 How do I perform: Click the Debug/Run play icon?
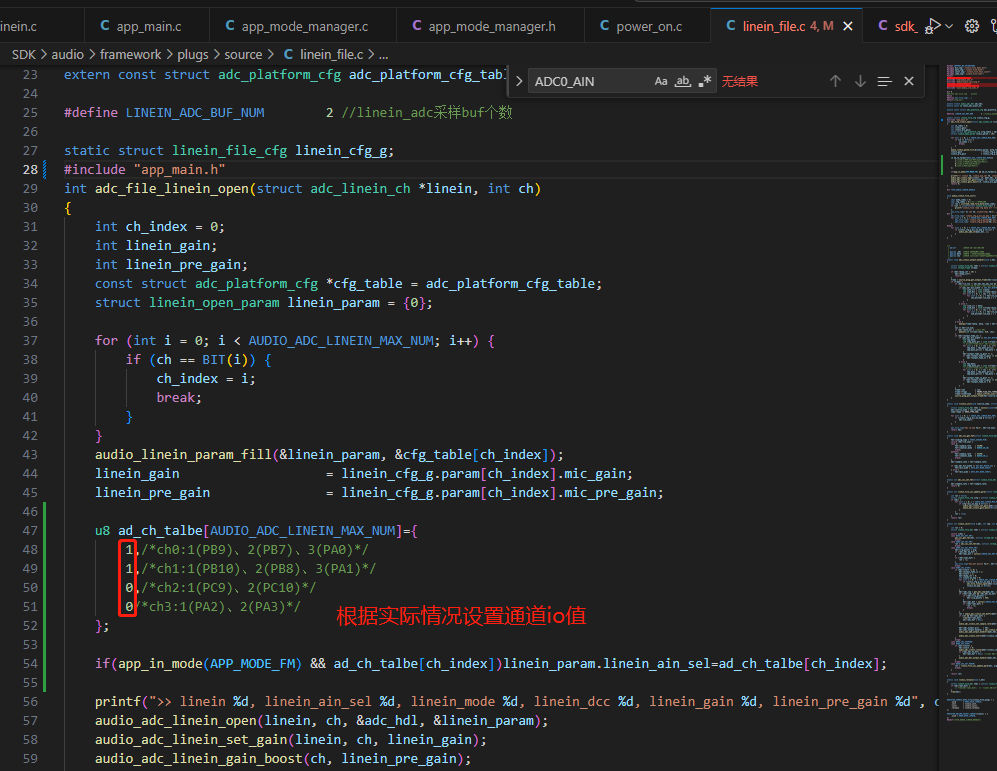[x=932, y=26]
